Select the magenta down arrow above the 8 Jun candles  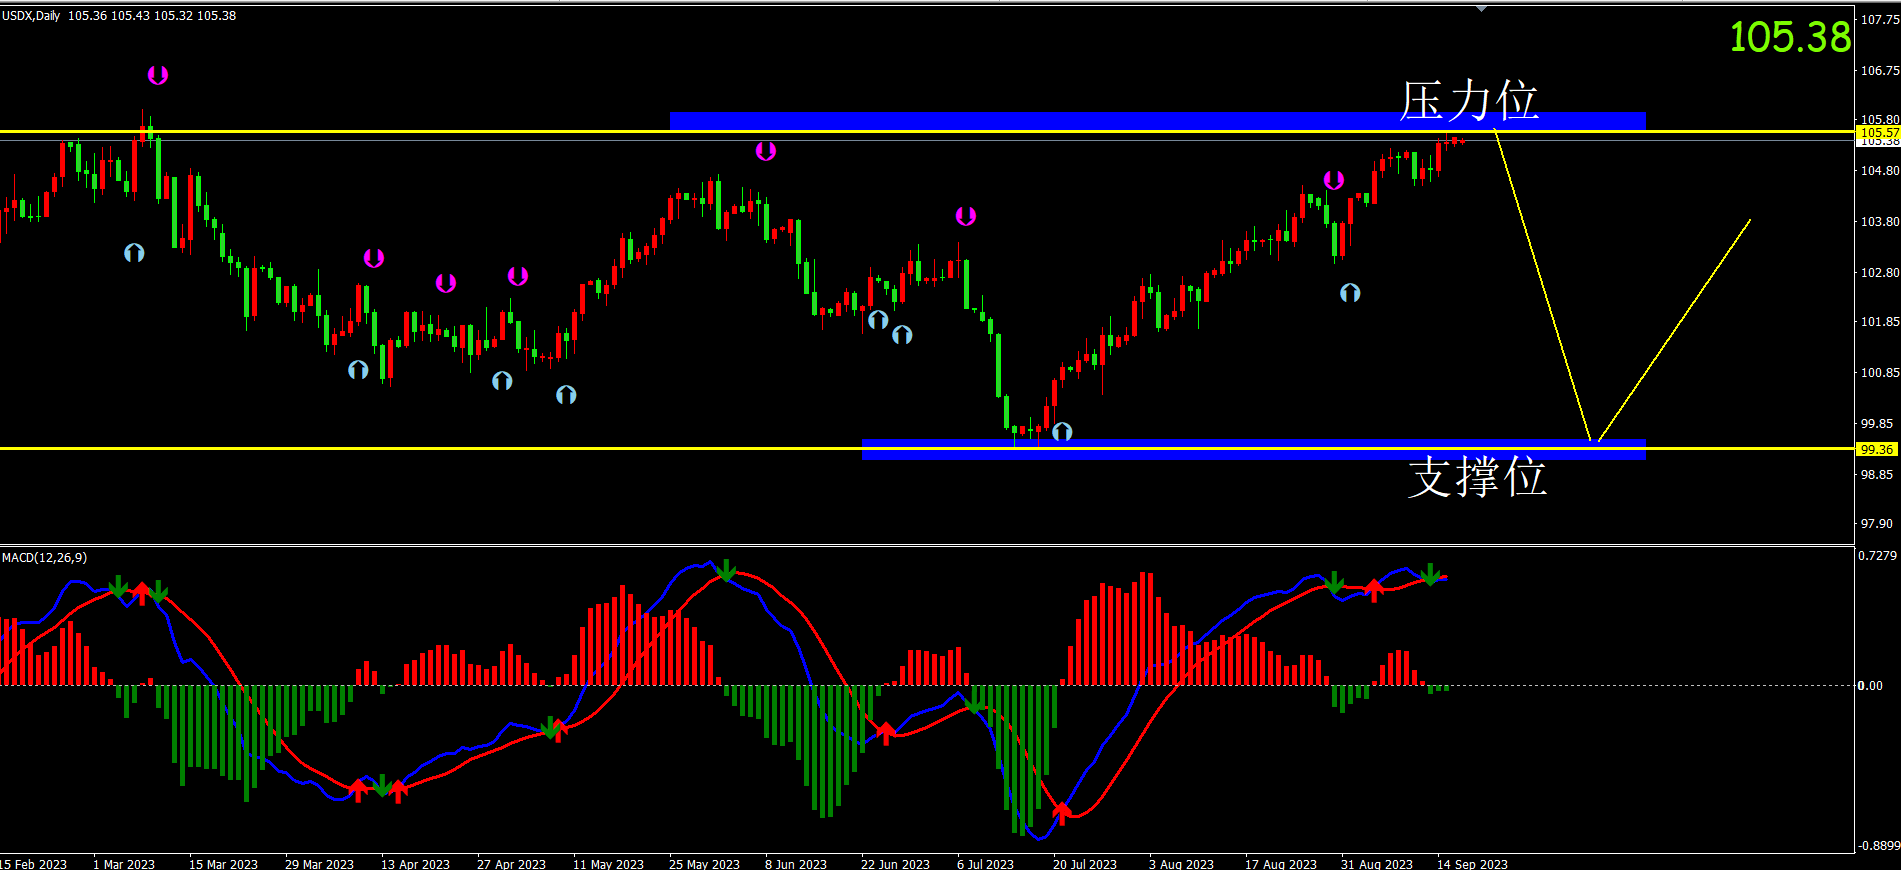[765, 151]
